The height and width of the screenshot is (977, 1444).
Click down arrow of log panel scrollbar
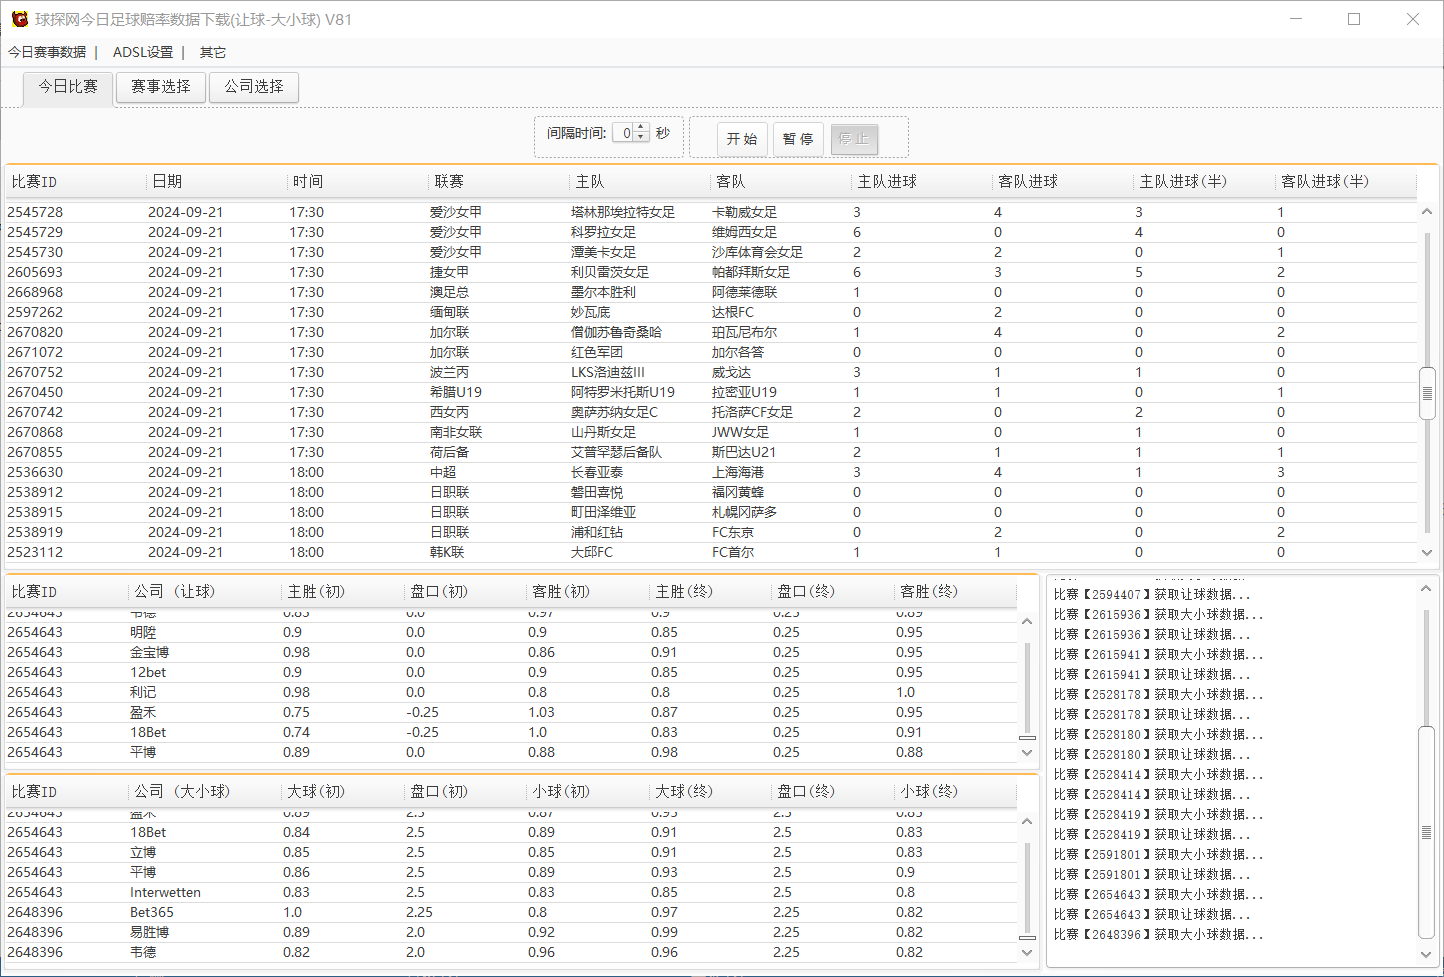1427,954
